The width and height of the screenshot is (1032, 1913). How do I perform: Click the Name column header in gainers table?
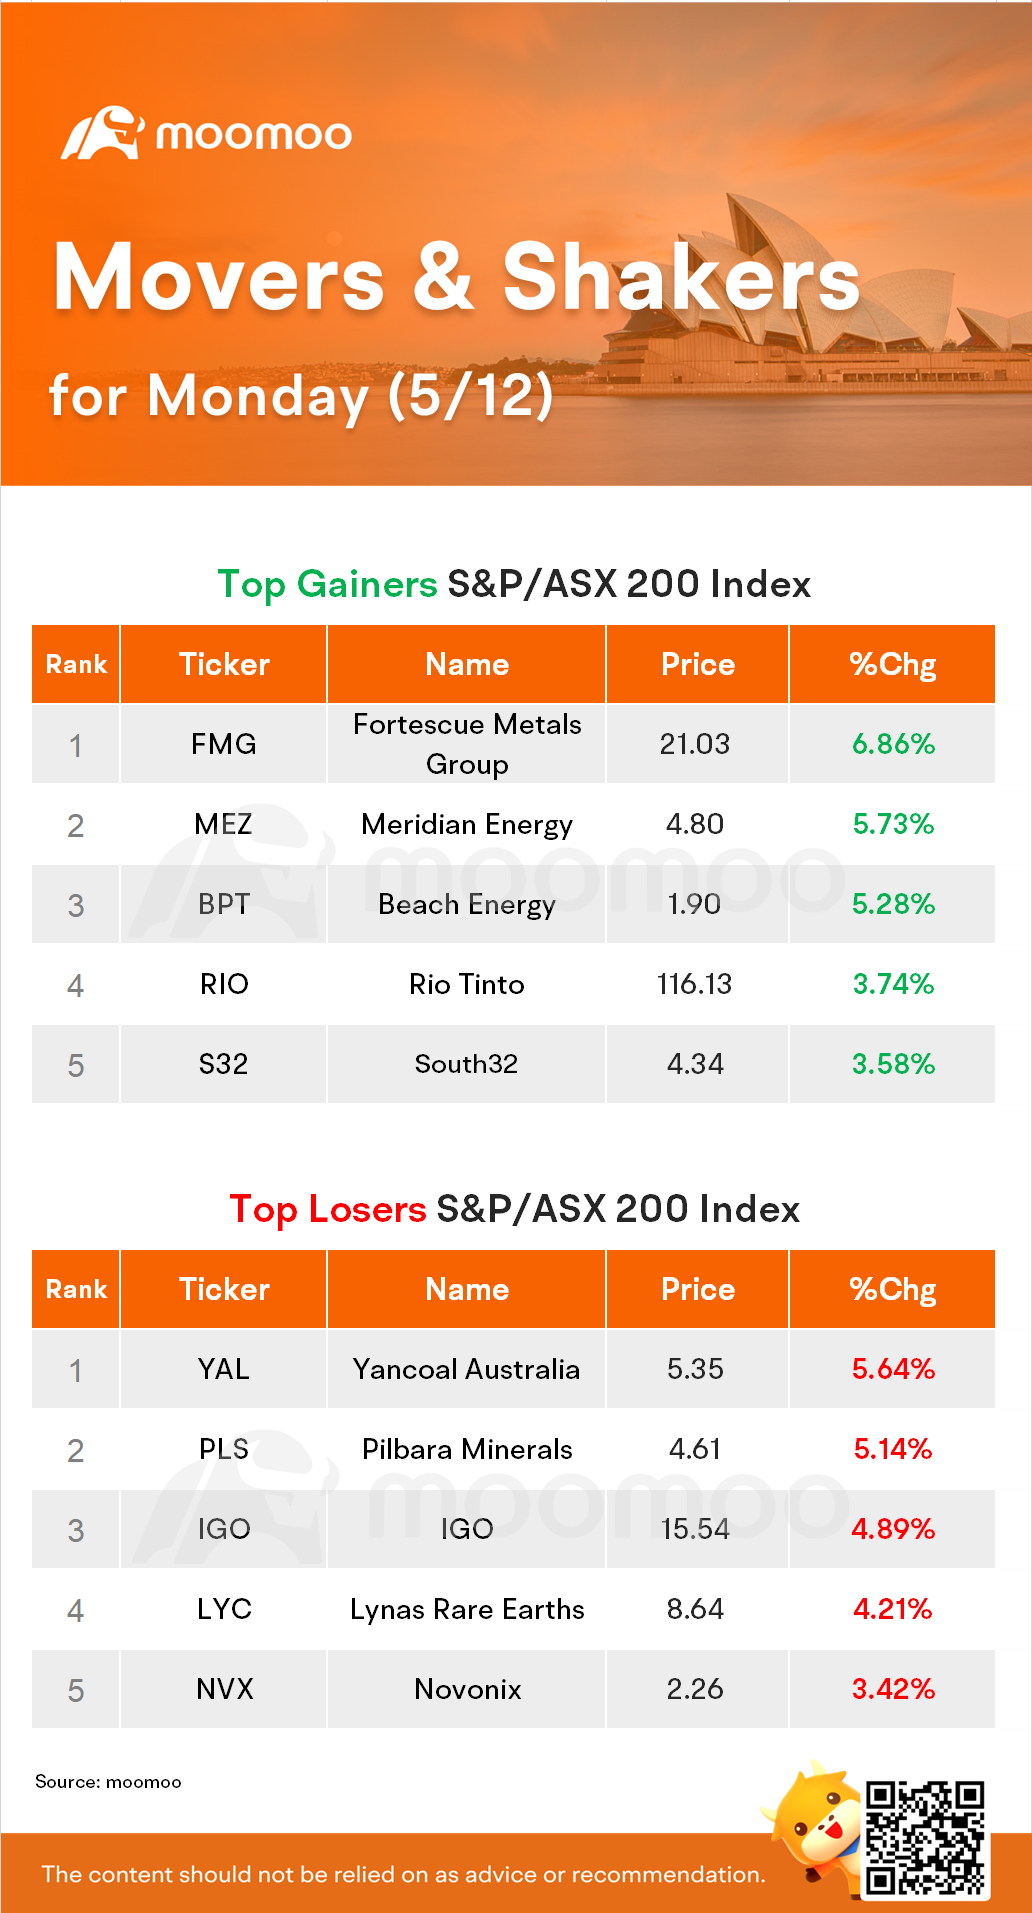(x=467, y=665)
